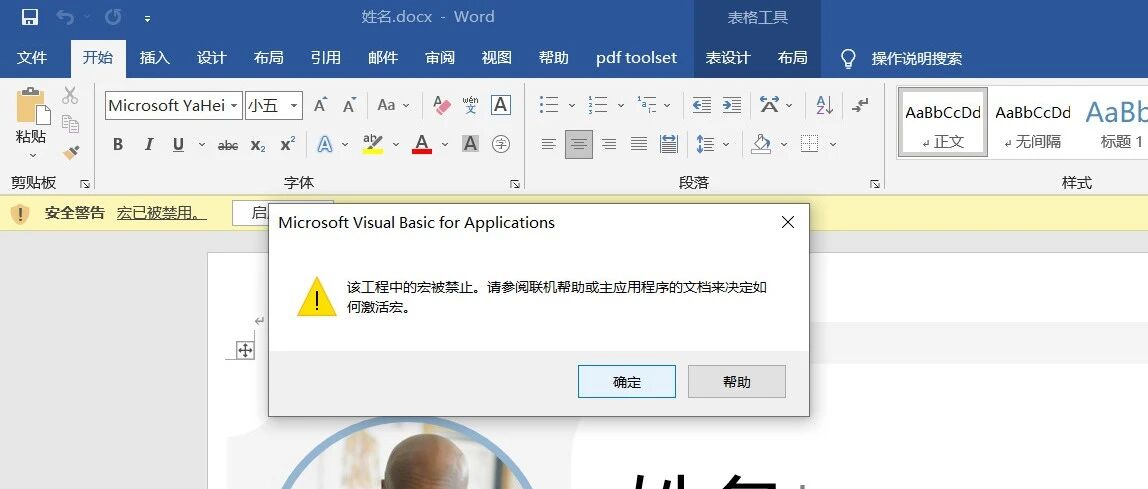
Task: Click the Phonetic Guide wén icon
Action: click(471, 105)
